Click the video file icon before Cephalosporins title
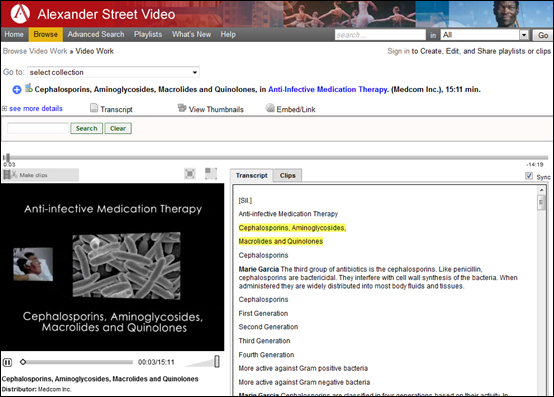Image resolution: width=554 pixels, height=397 pixels. [29, 88]
